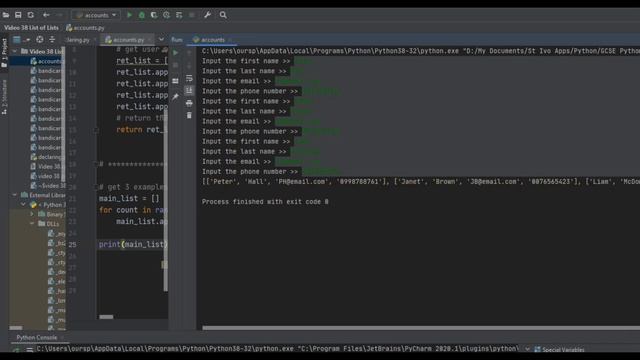Select the accounts file in Project tree

(x=46, y=61)
